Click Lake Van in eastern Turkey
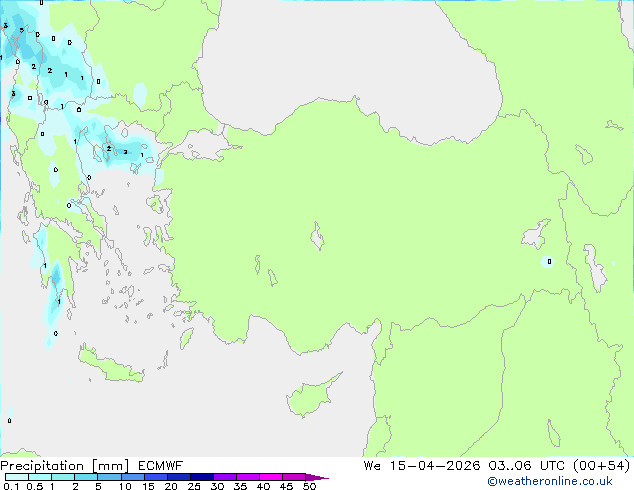Image resolution: width=634 pixels, height=490 pixels. point(535,235)
